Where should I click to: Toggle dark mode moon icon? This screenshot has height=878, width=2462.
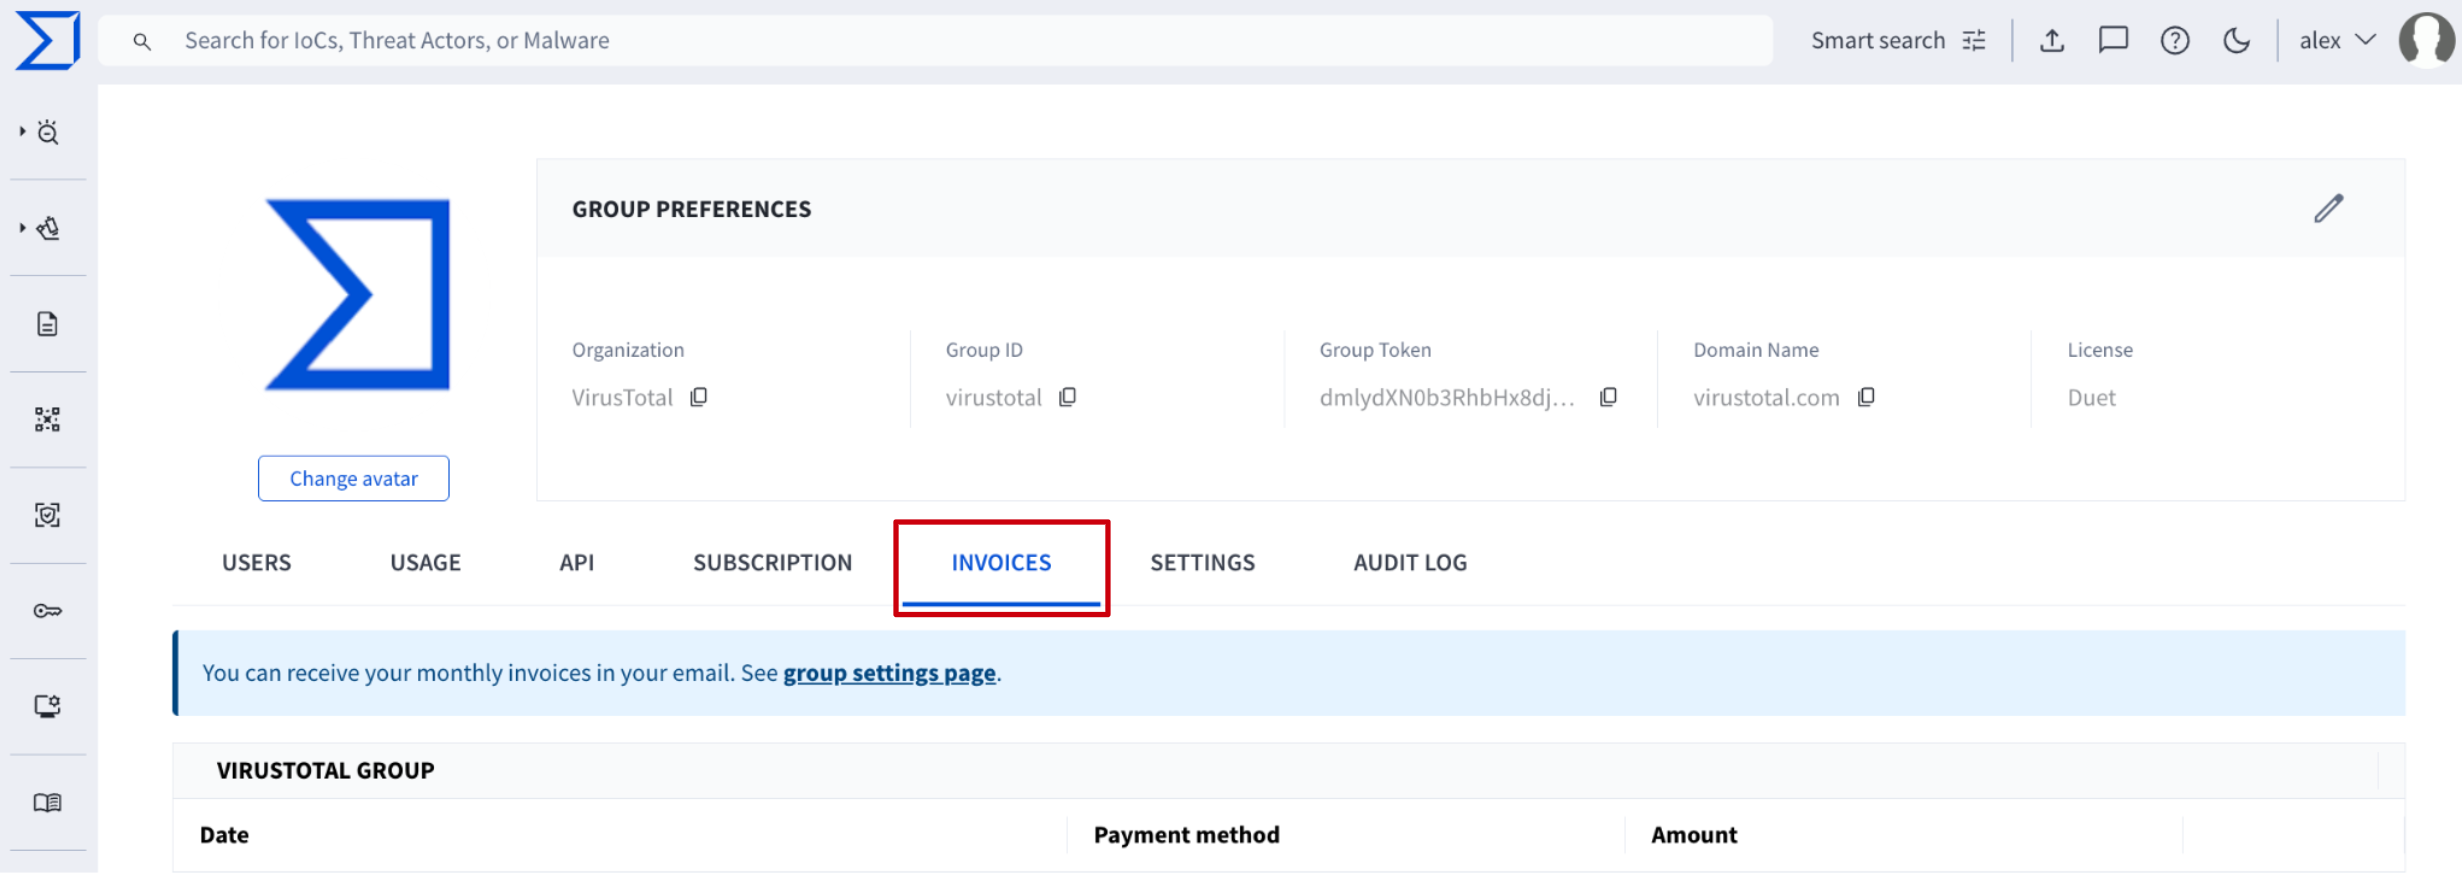[2237, 40]
